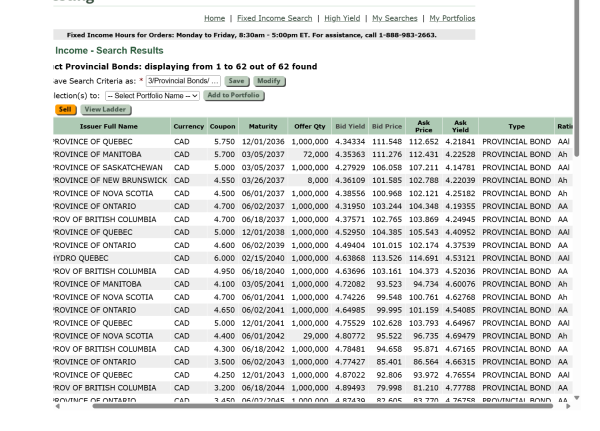600x431 pixels.
Task: Open the High Yield link
Action: [x=342, y=18]
